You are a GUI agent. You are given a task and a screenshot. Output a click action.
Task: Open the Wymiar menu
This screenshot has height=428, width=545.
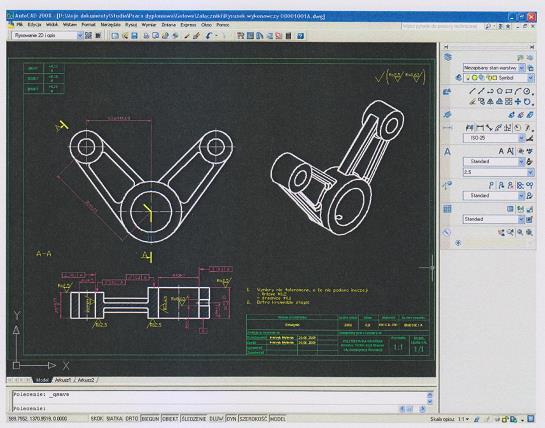[x=149, y=25]
